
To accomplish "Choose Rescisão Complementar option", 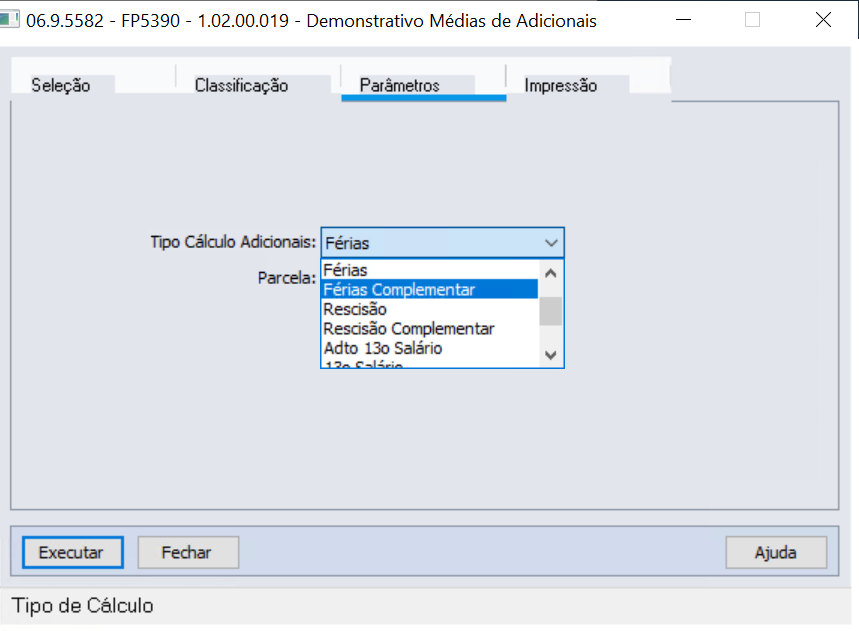I will [x=430, y=329].
